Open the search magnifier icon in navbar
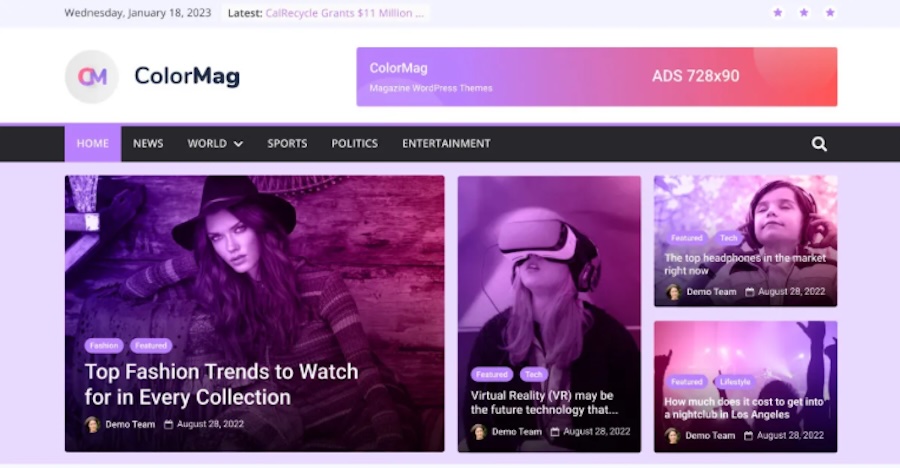This screenshot has width=900, height=468. [x=819, y=144]
